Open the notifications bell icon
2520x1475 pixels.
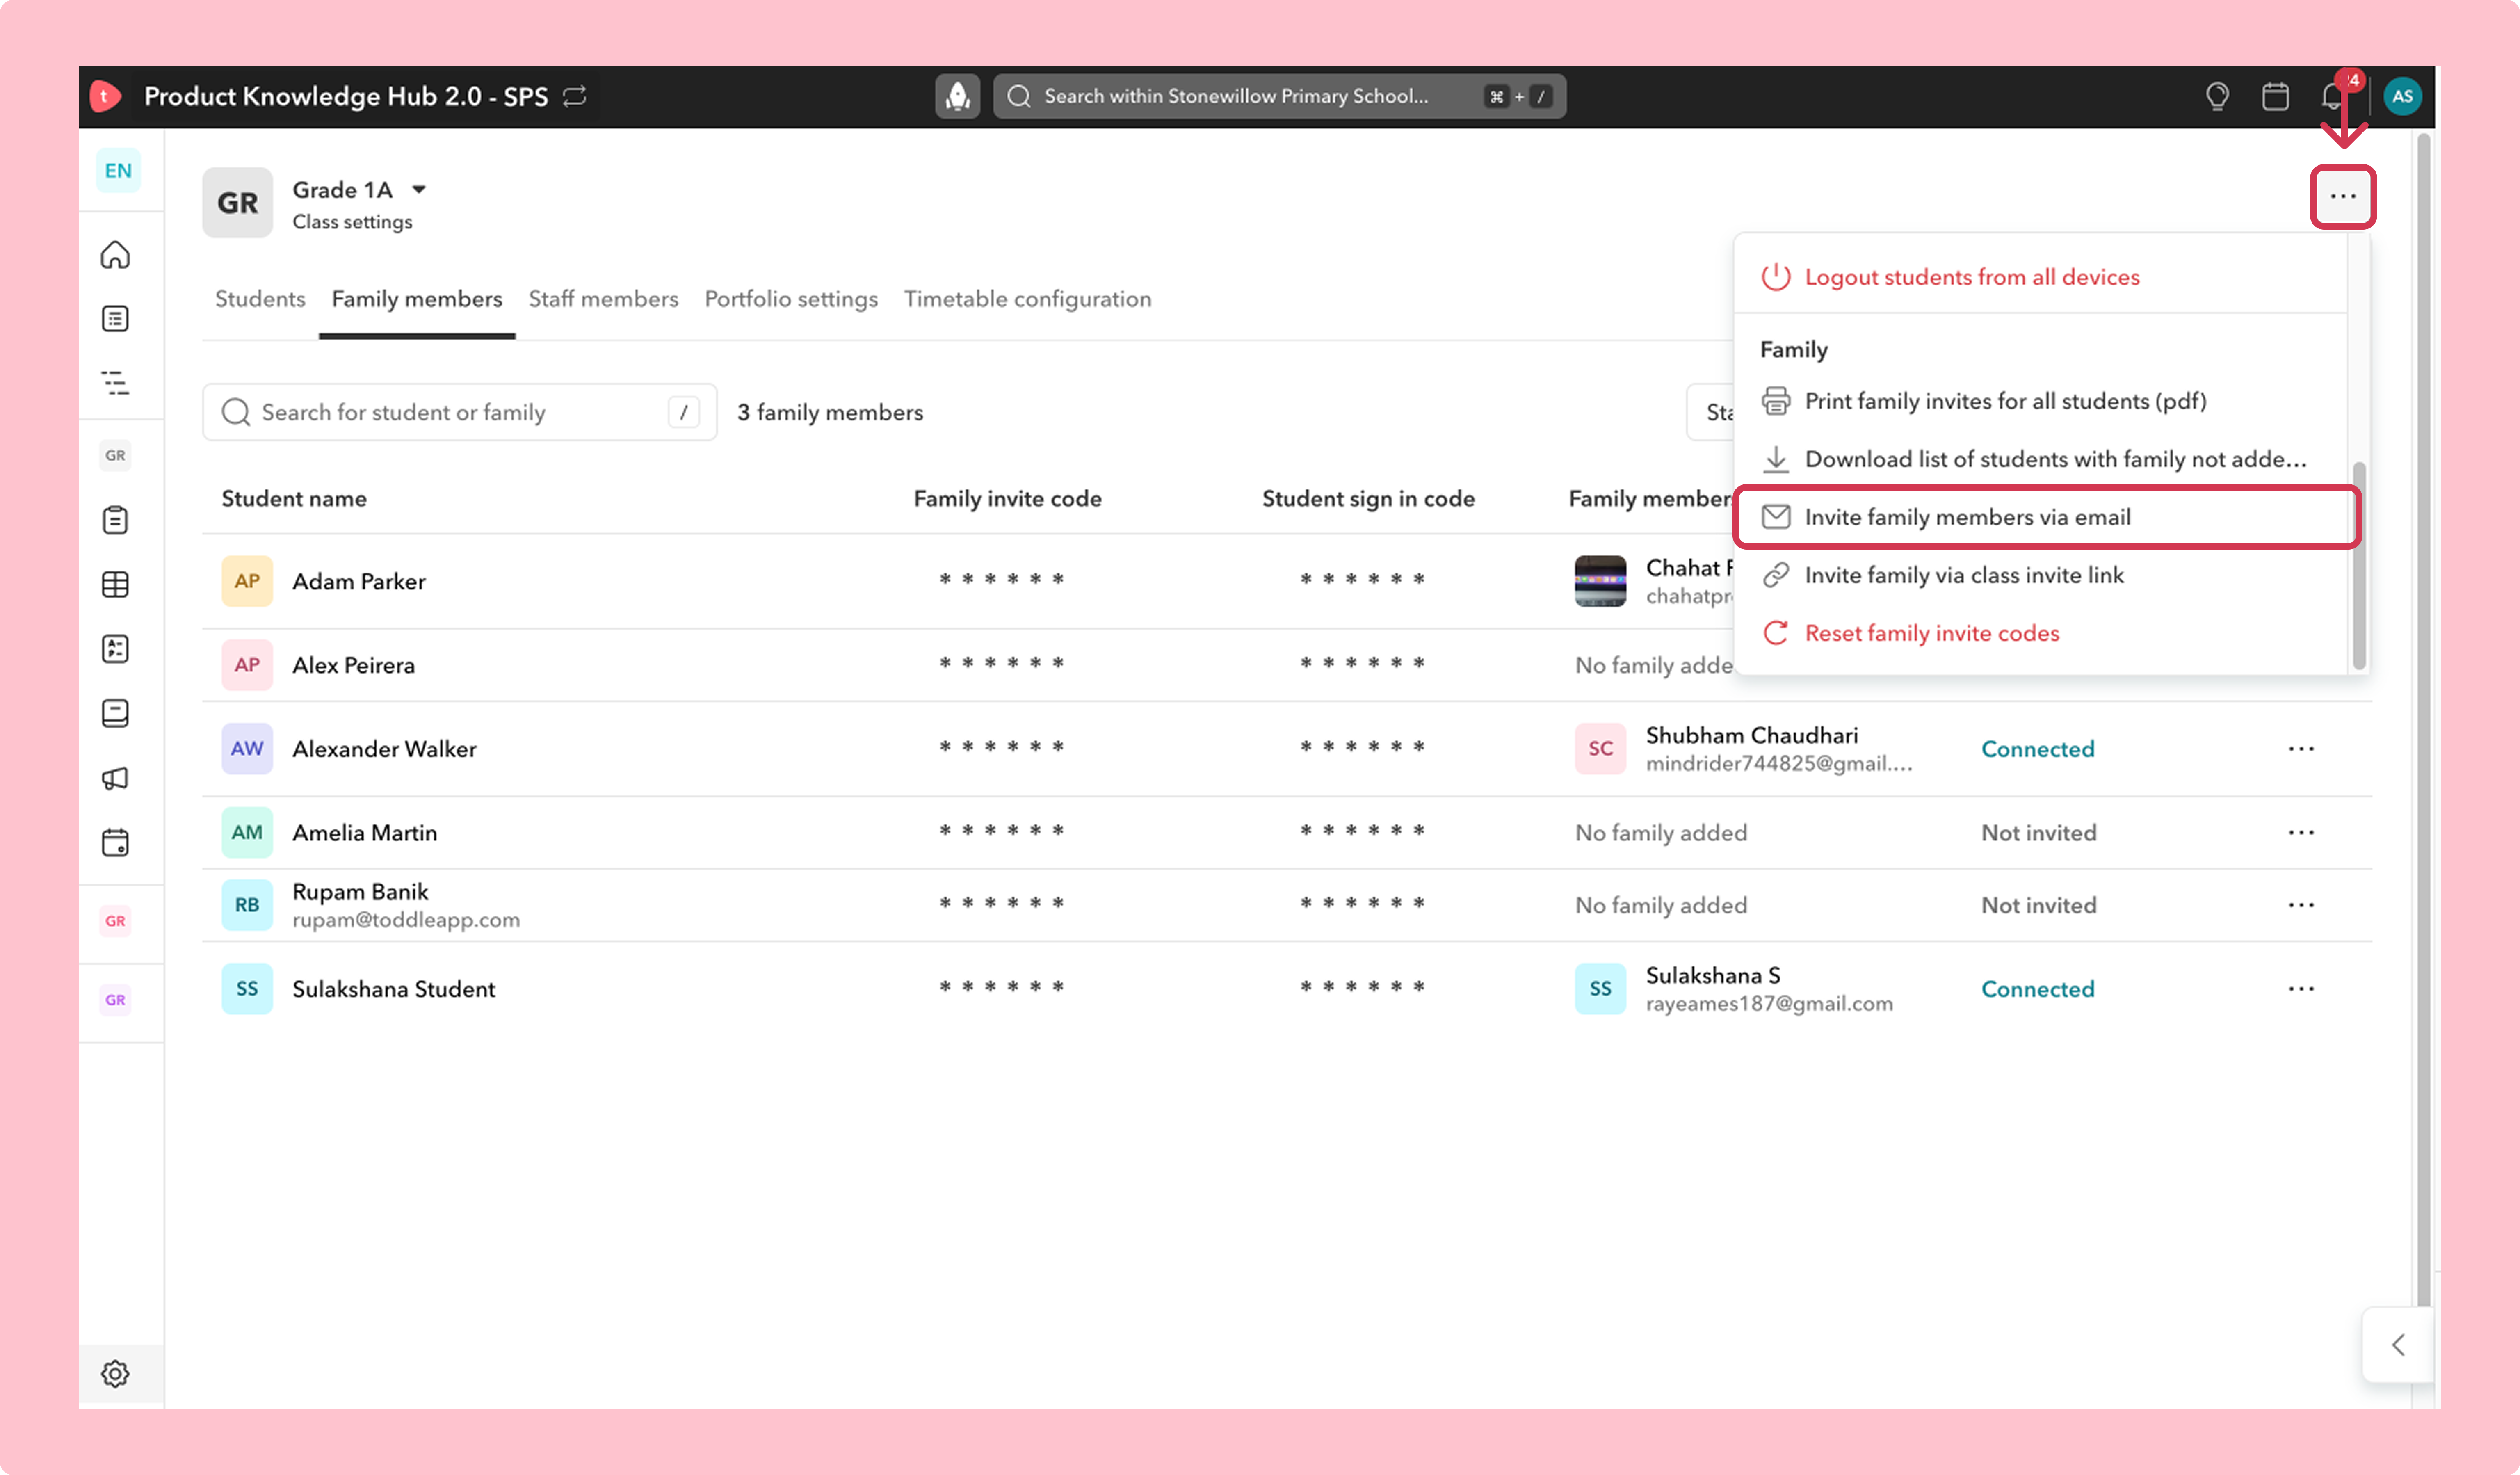click(2333, 96)
